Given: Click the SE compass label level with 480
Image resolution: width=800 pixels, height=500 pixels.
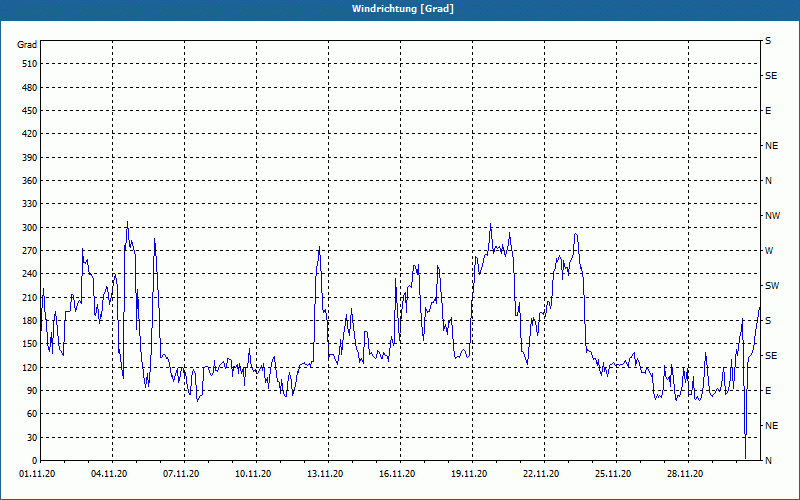Looking at the screenshot, I should point(771,76).
